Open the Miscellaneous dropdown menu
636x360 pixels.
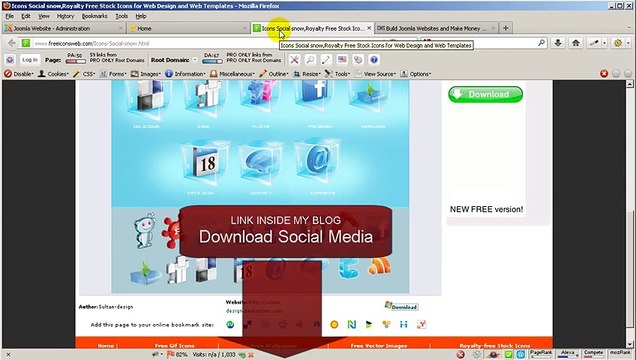[x=232, y=74]
